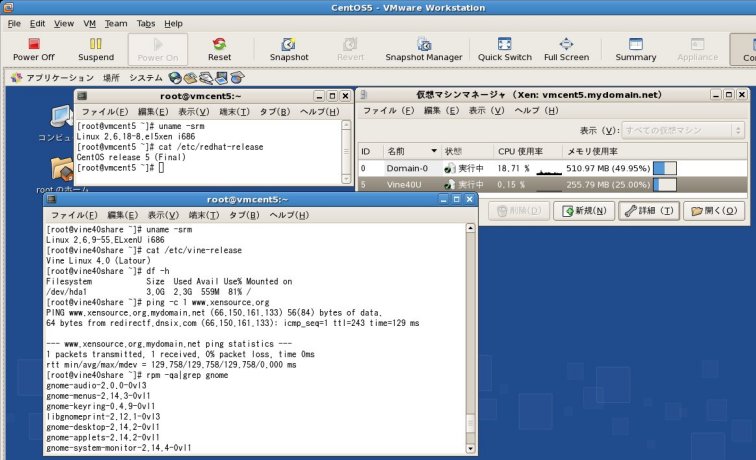Viewport: 756px width, 460px height.
Task: Open ファイル menu in lower terminal window
Action: [74, 215]
